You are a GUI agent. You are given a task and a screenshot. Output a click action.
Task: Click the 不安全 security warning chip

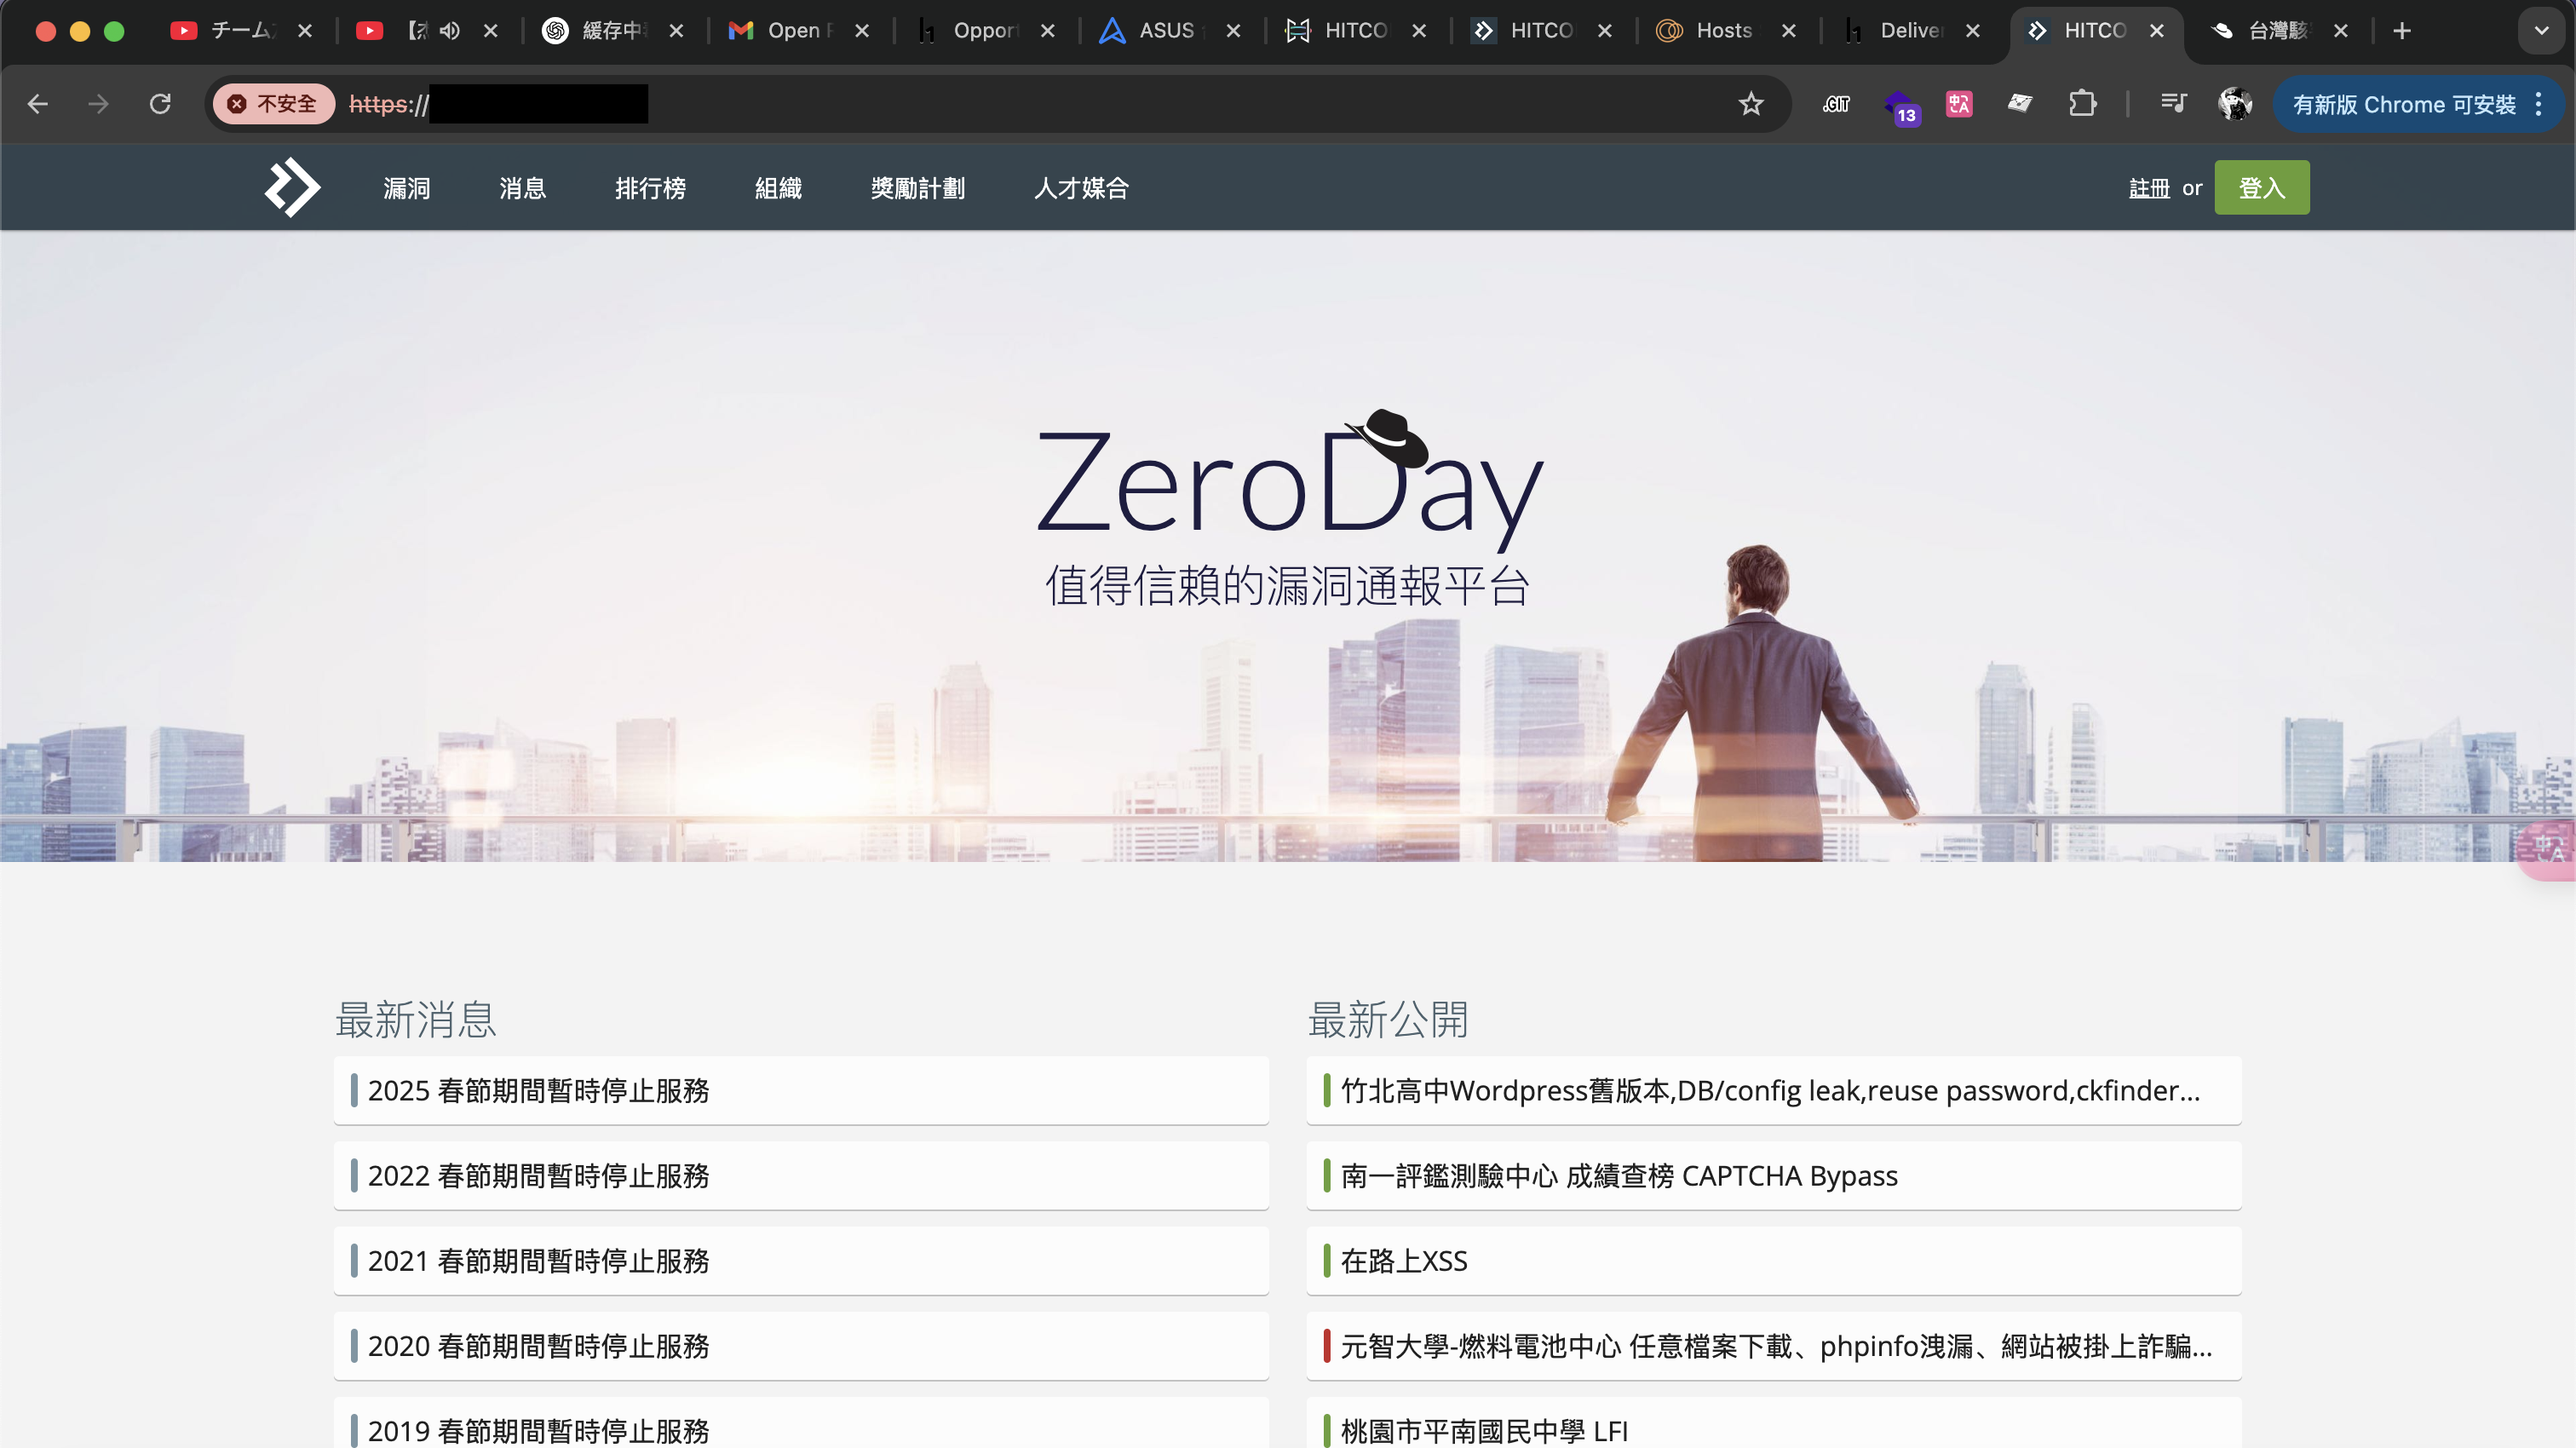273,104
